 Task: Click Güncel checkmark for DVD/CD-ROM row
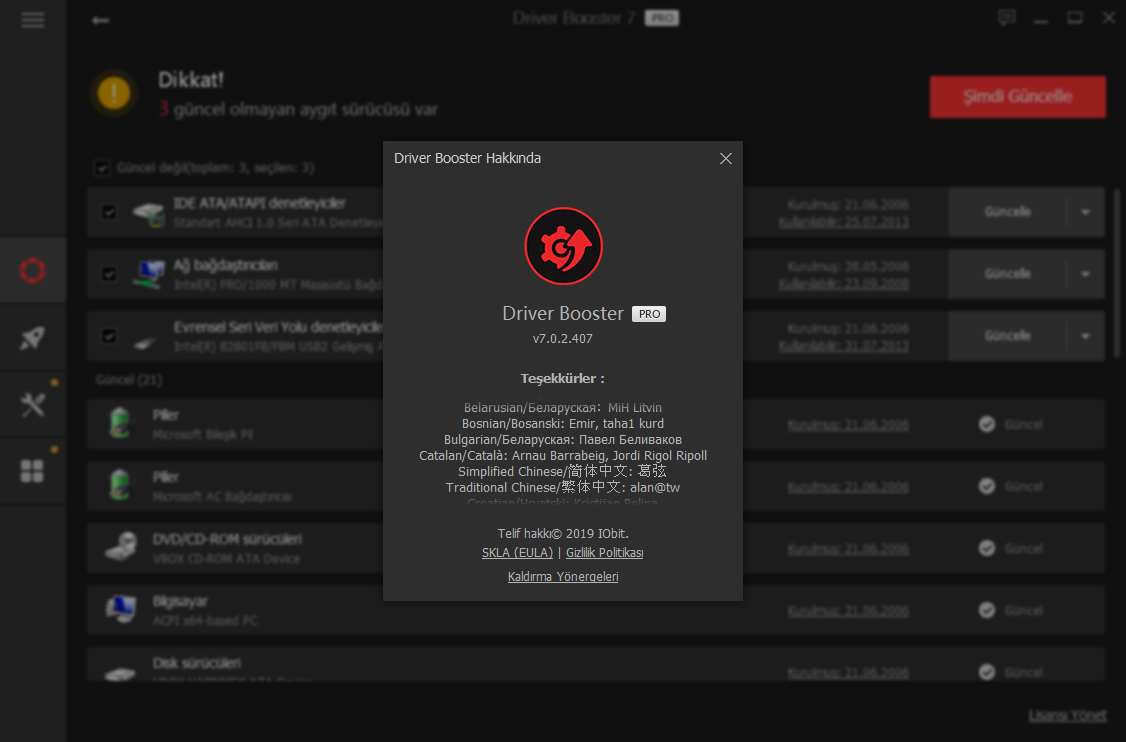point(987,548)
